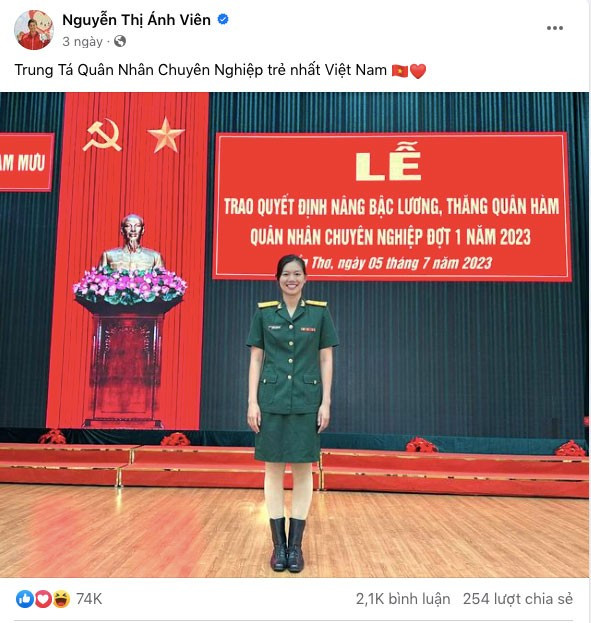The image size is (591, 623).
Task: Click the Haha laughing reaction icon
Action: (61, 599)
